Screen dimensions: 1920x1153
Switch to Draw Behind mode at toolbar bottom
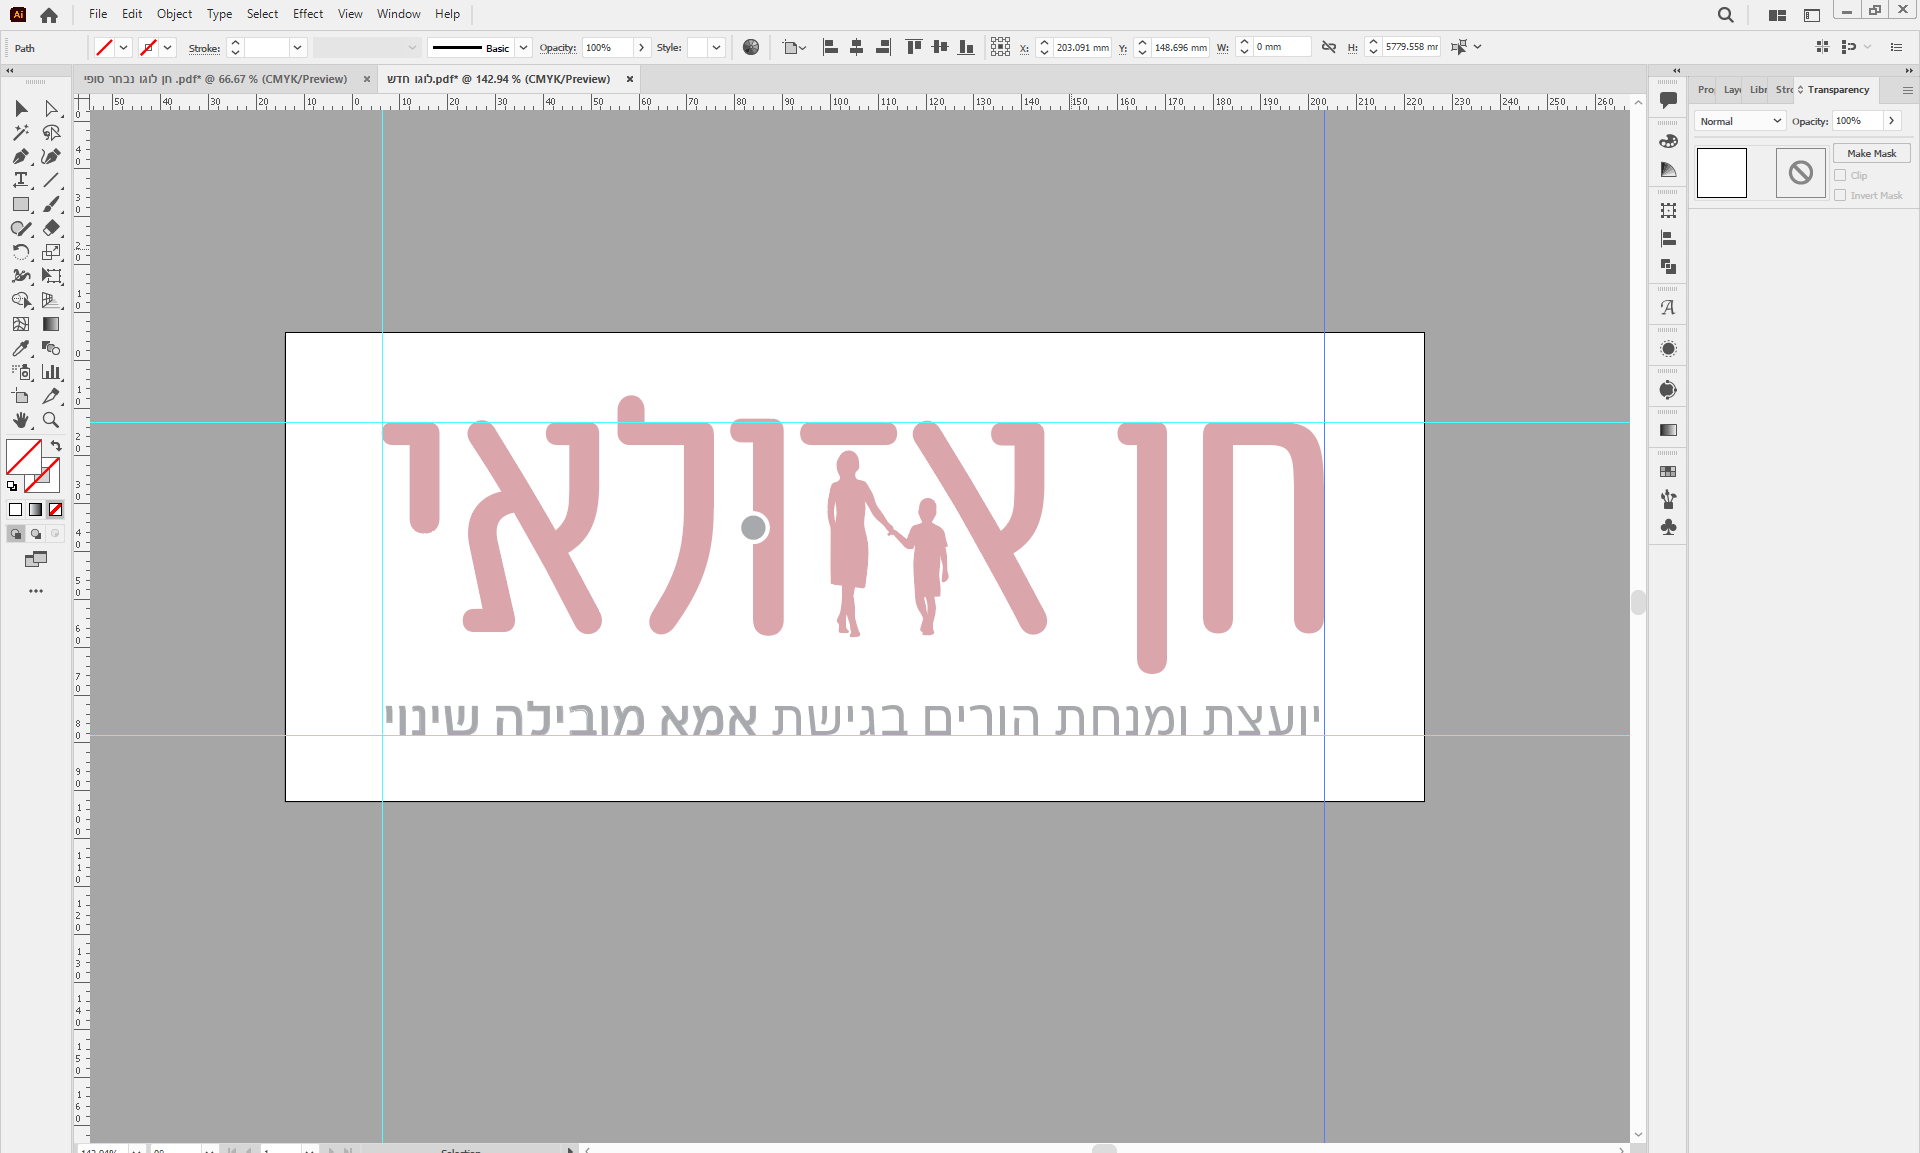(37, 533)
